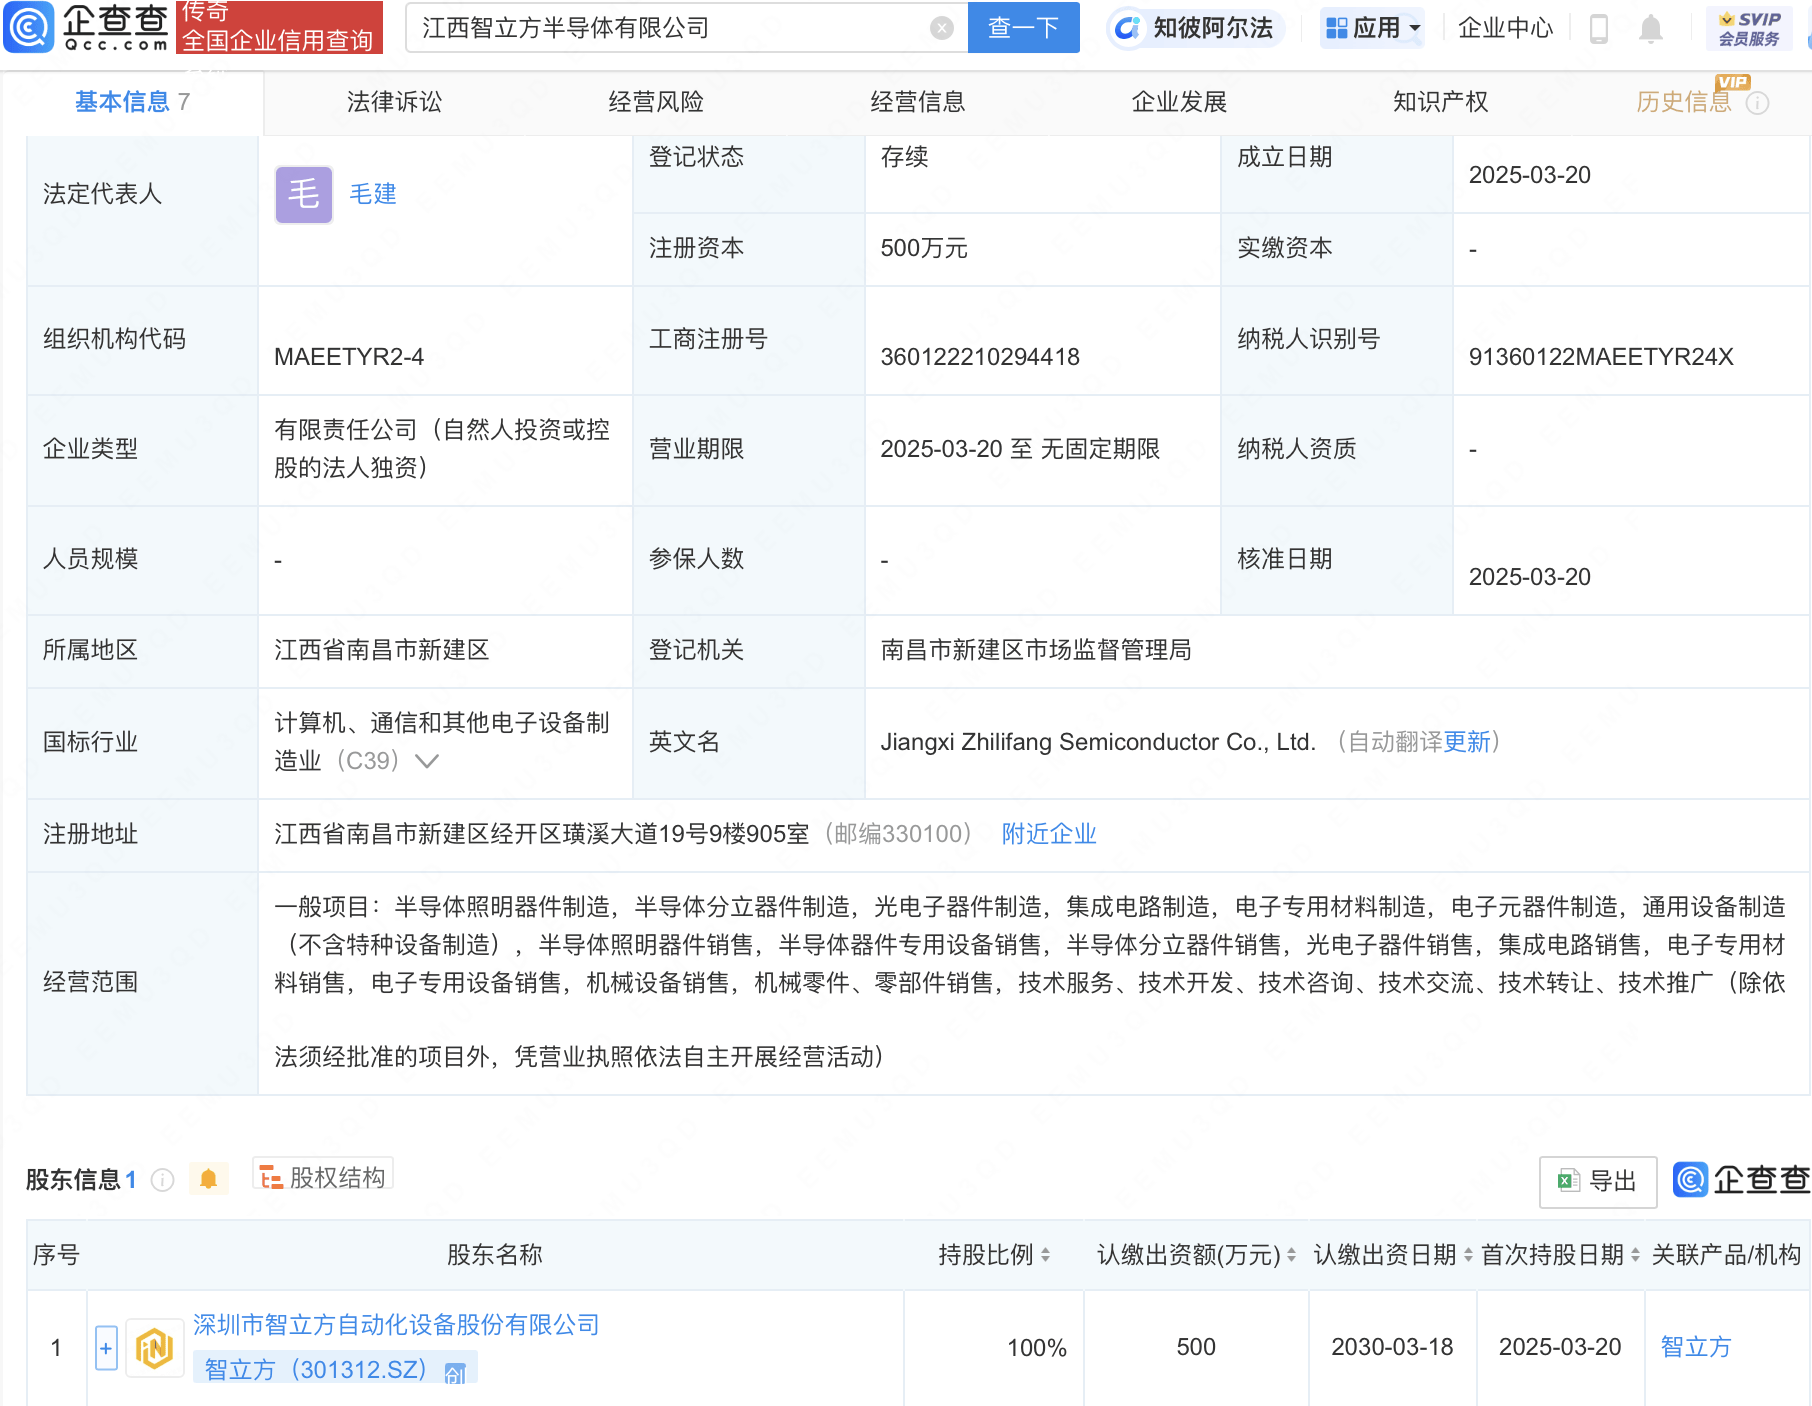Click the 股东信息 info icon
The image size is (1812, 1406).
click(x=162, y=1180)
